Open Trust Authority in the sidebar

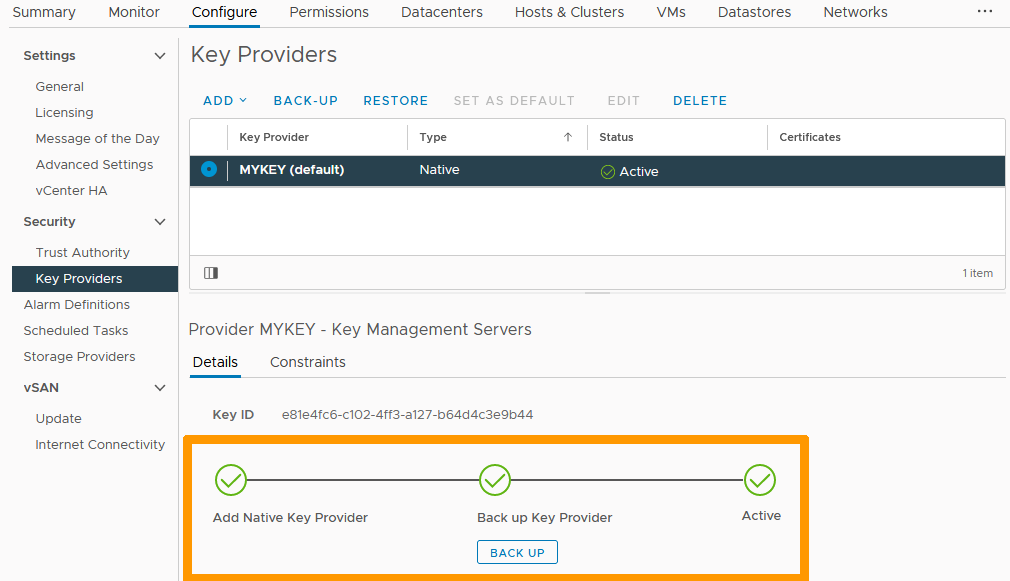(83, 253)
